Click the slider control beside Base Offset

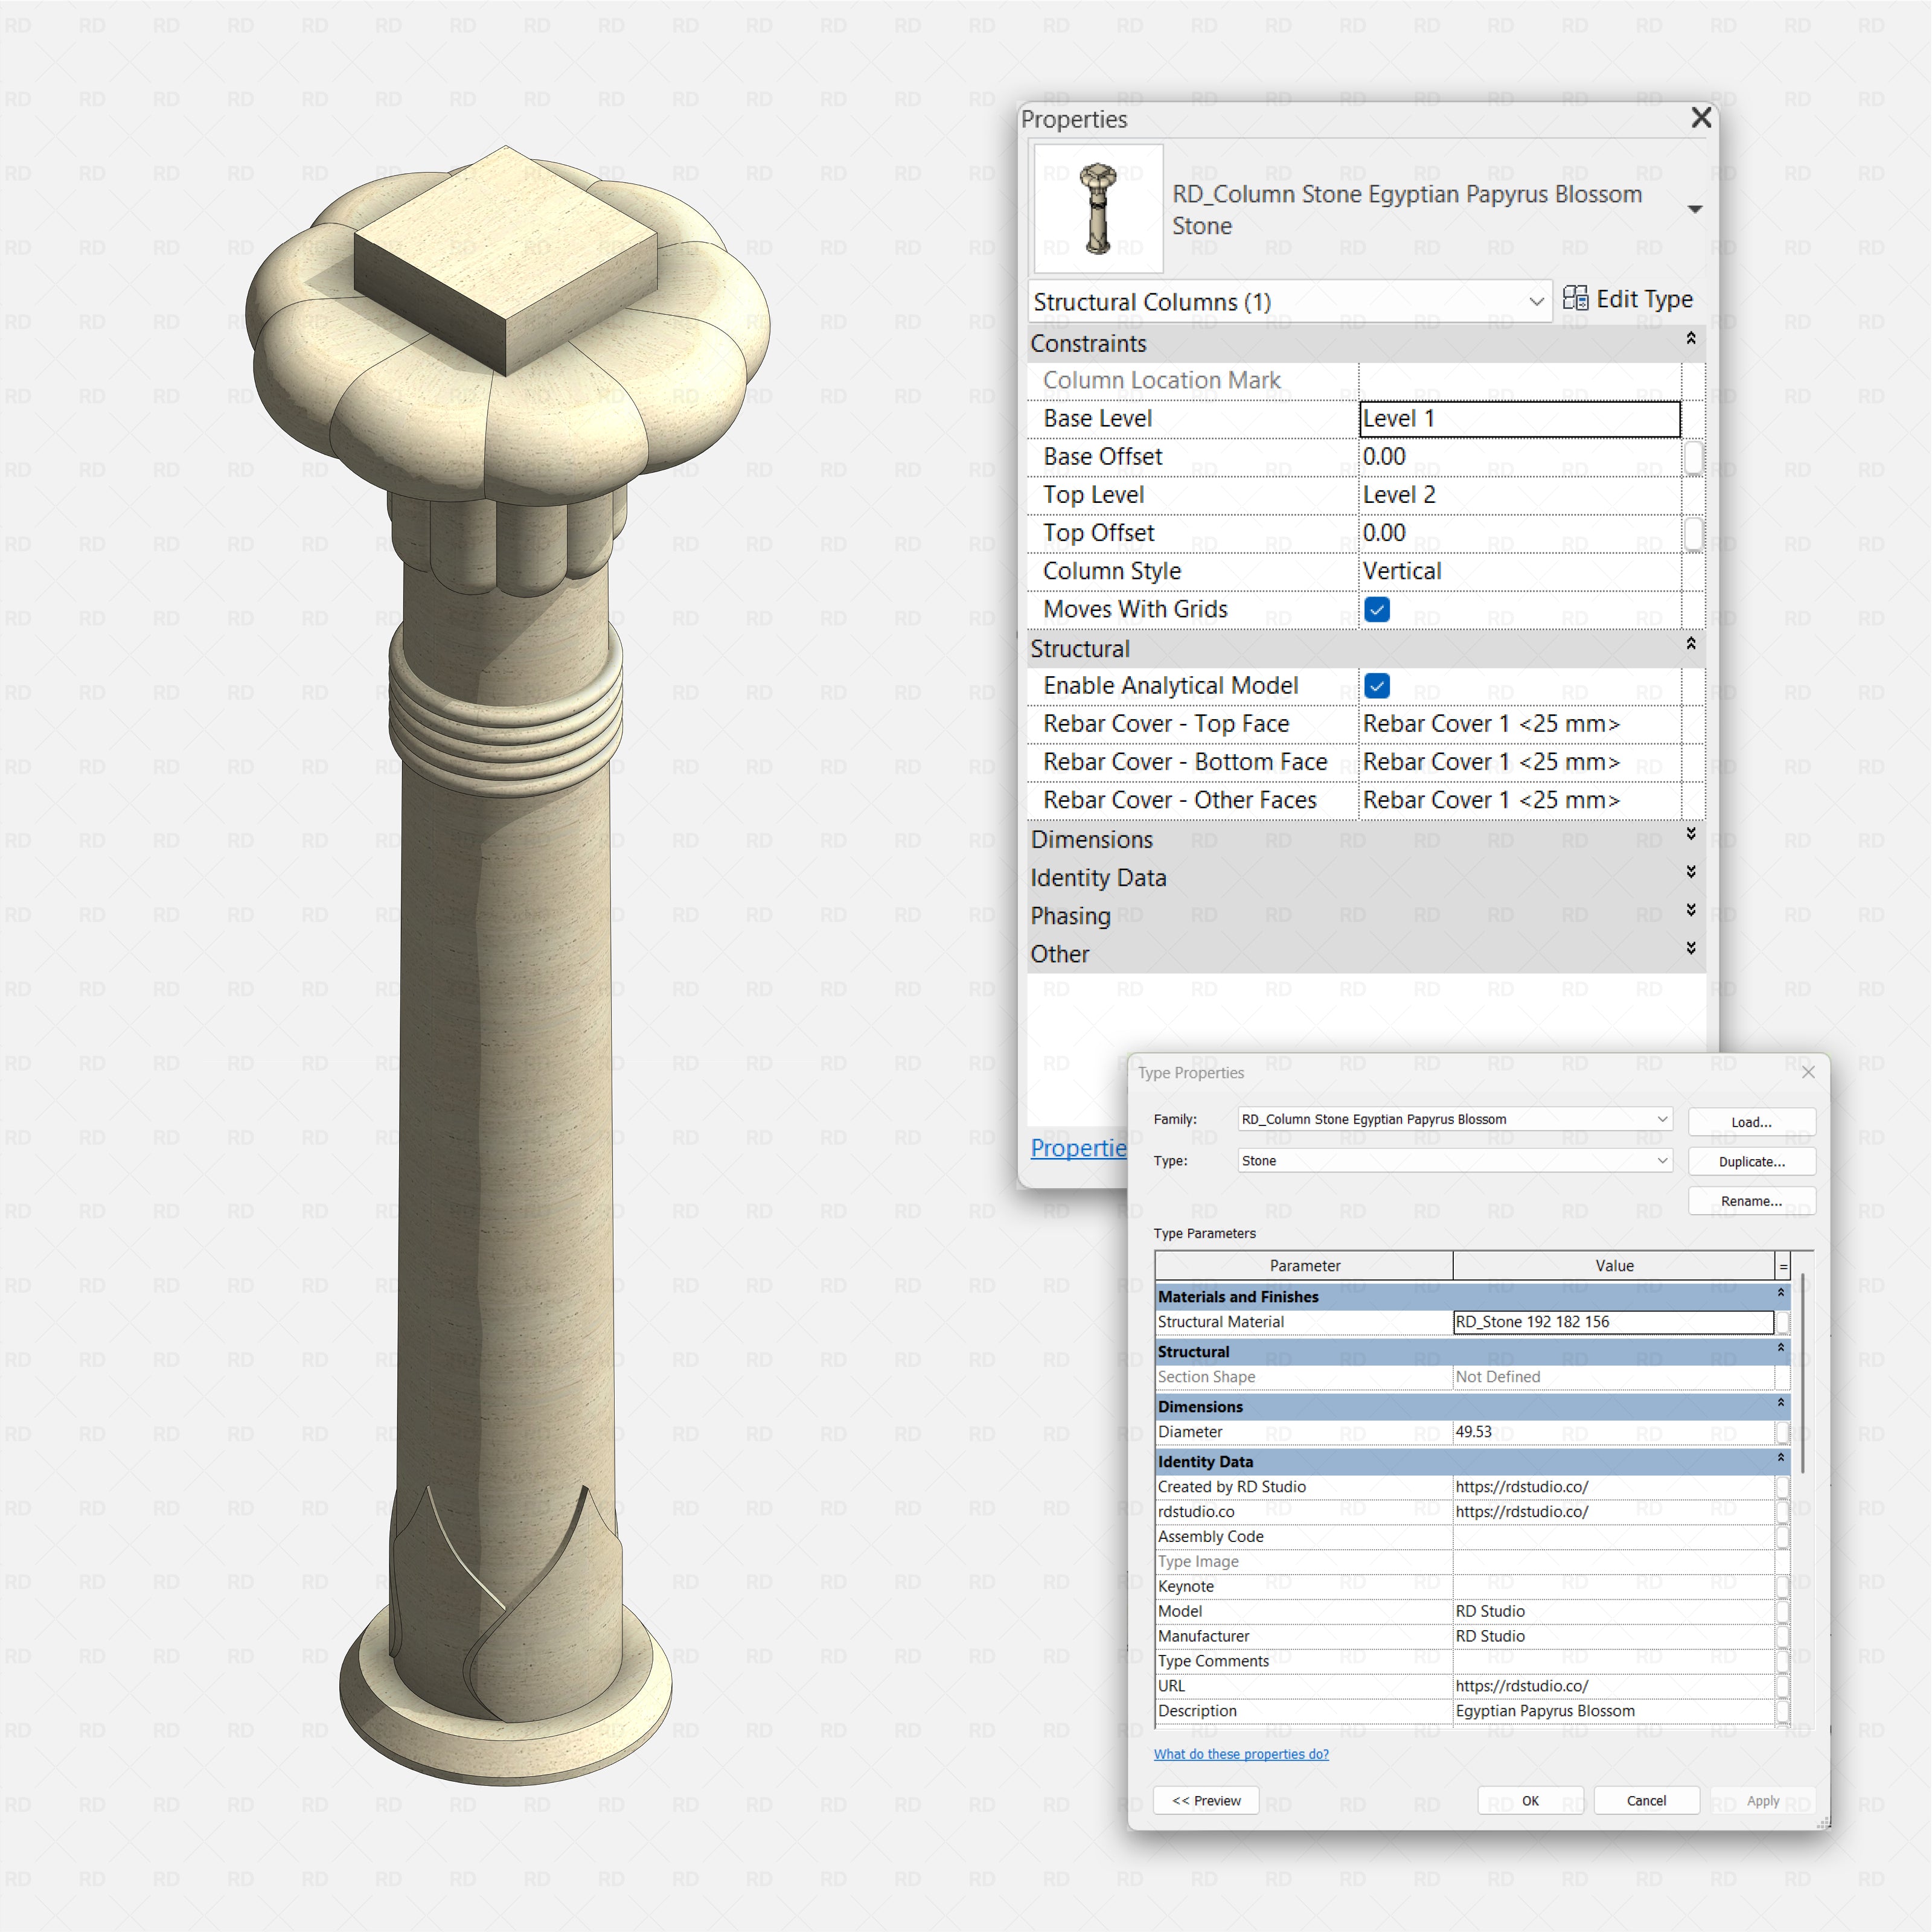[1694, 457]
